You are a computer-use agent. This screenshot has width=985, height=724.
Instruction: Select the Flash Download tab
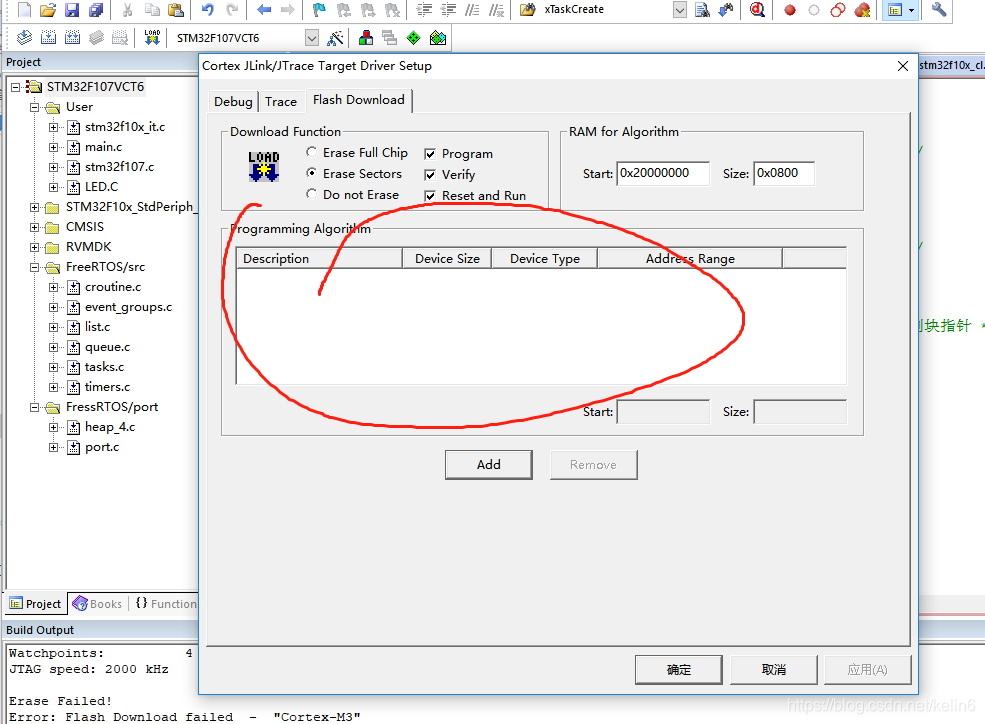point(359,100)
